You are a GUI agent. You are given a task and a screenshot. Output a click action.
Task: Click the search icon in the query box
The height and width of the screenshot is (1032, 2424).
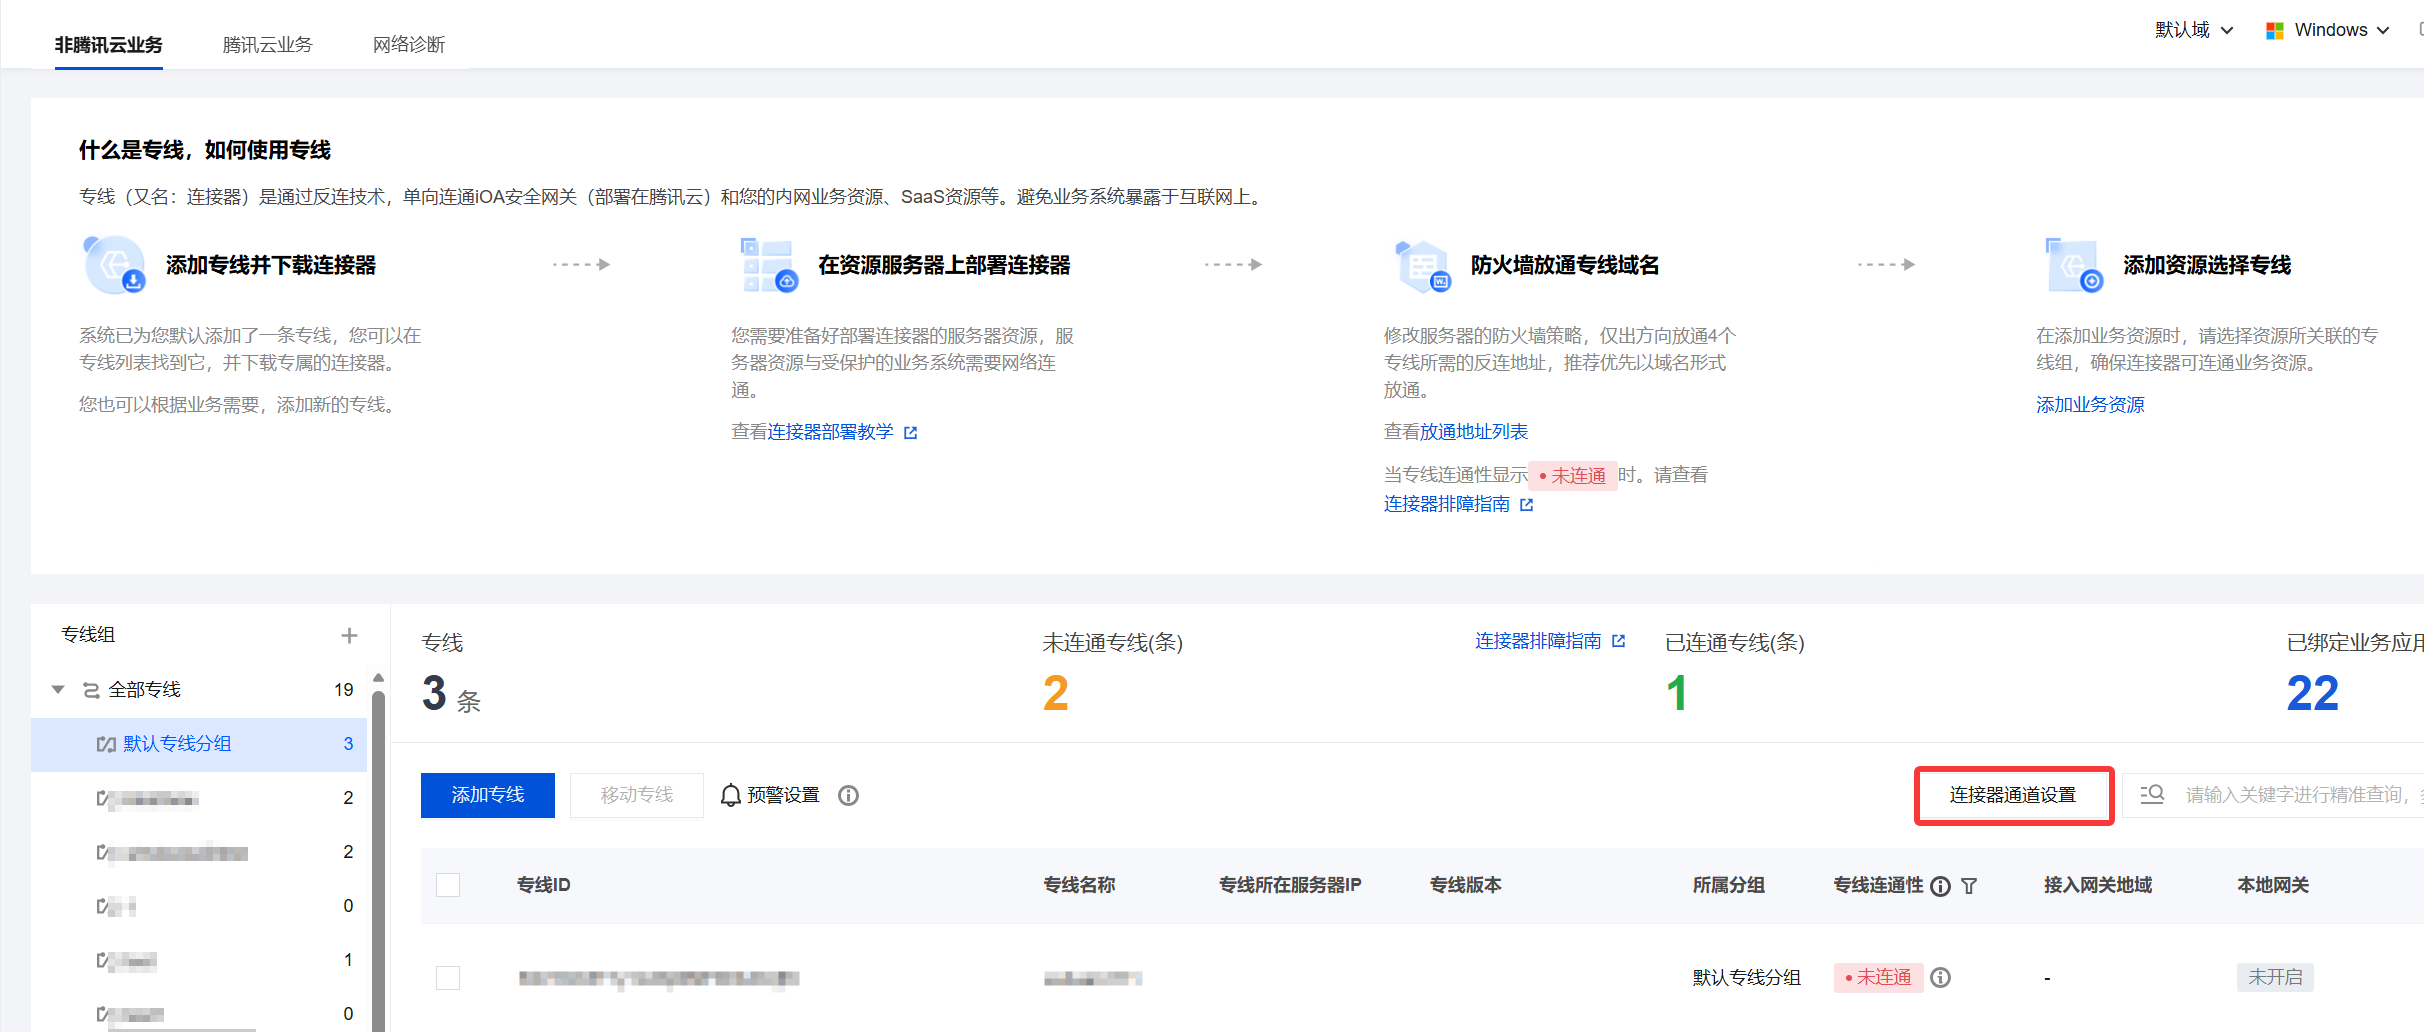coord(2152,795)
